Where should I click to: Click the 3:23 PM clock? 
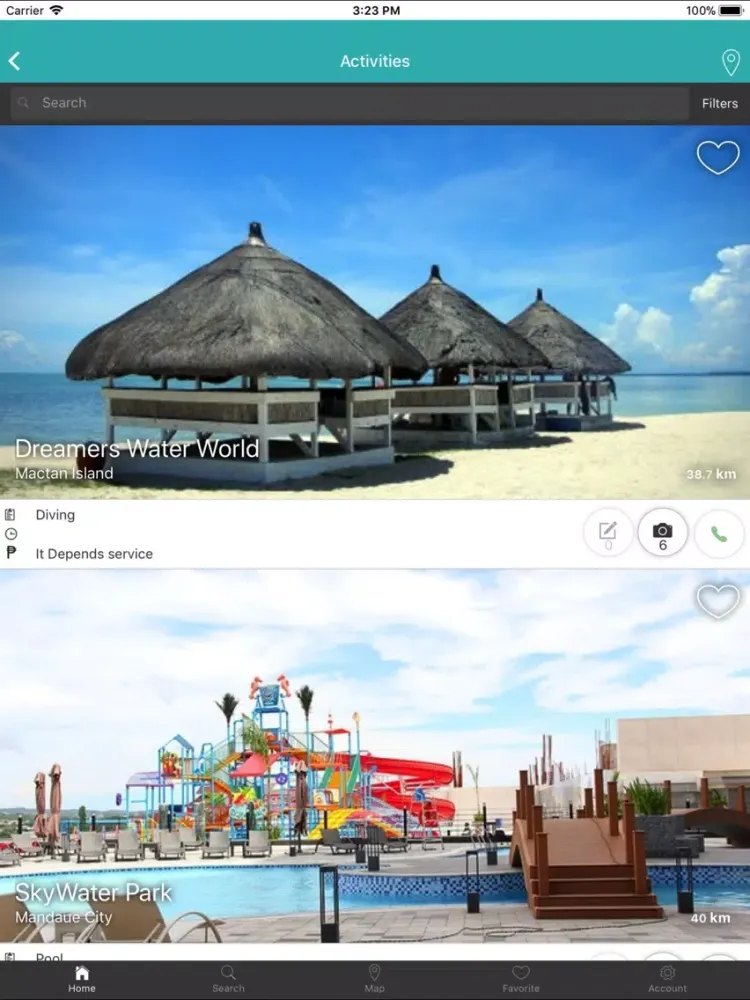[x=376, y=10]
